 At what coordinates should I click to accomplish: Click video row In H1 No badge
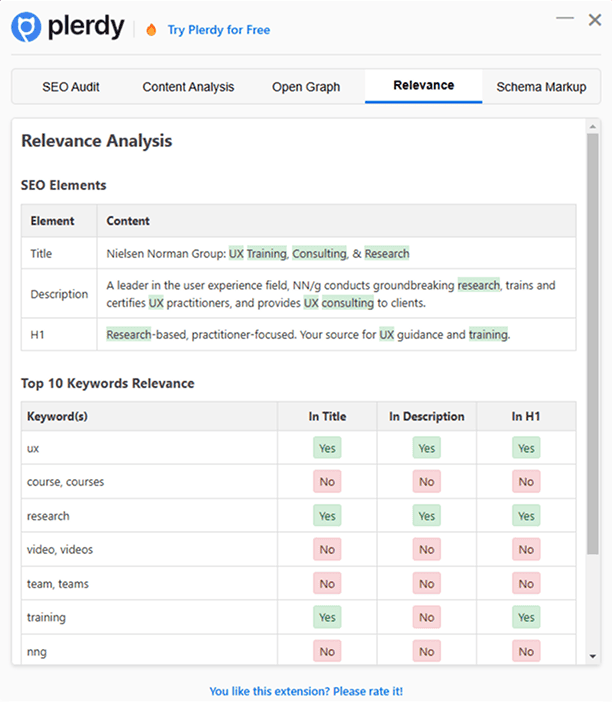[x=526, y=549]
